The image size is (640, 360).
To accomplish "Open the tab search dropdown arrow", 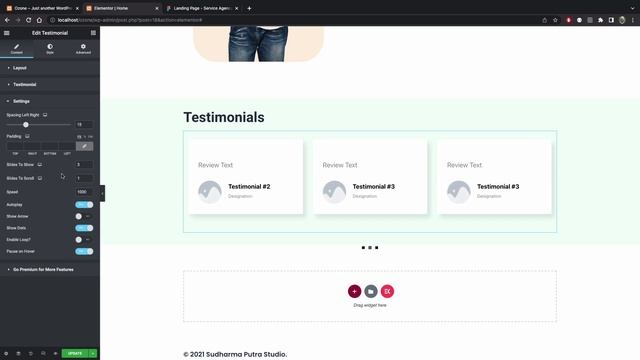I will point(632,8).
